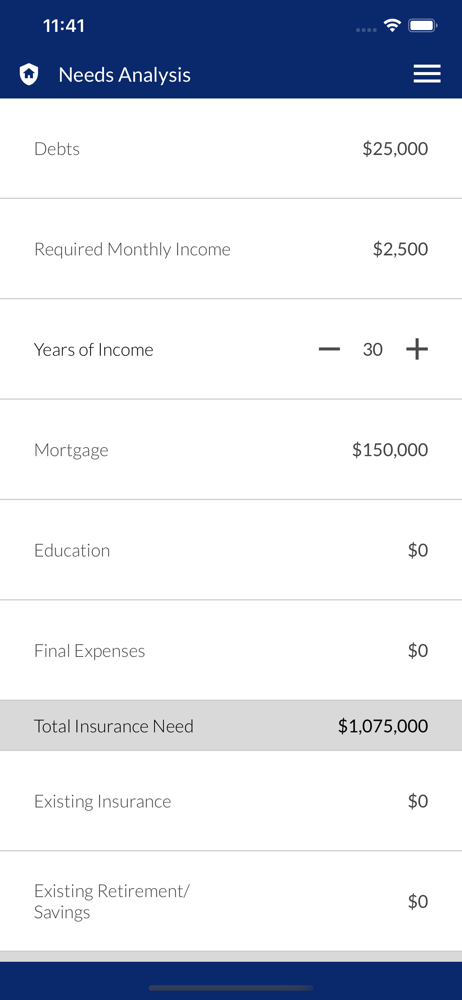
Task: Tap the Mortgage row label
Action: click(71, 450)
